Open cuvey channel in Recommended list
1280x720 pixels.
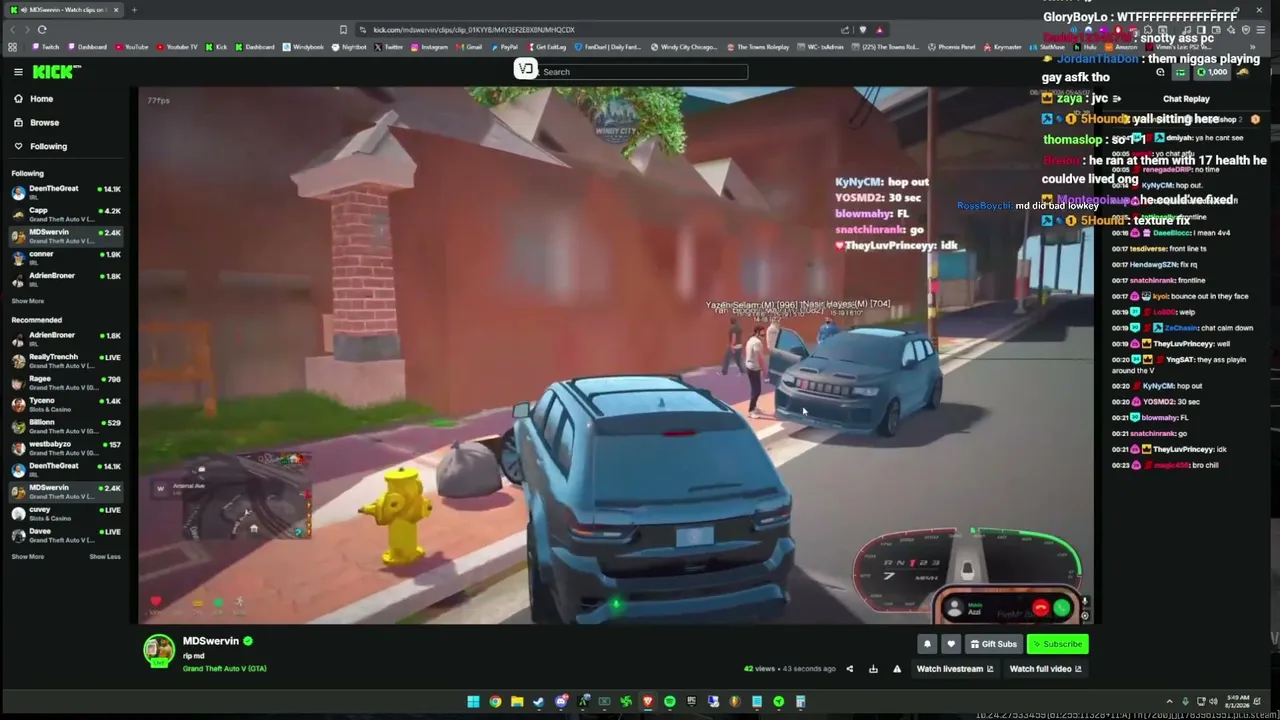coord(66,513)
